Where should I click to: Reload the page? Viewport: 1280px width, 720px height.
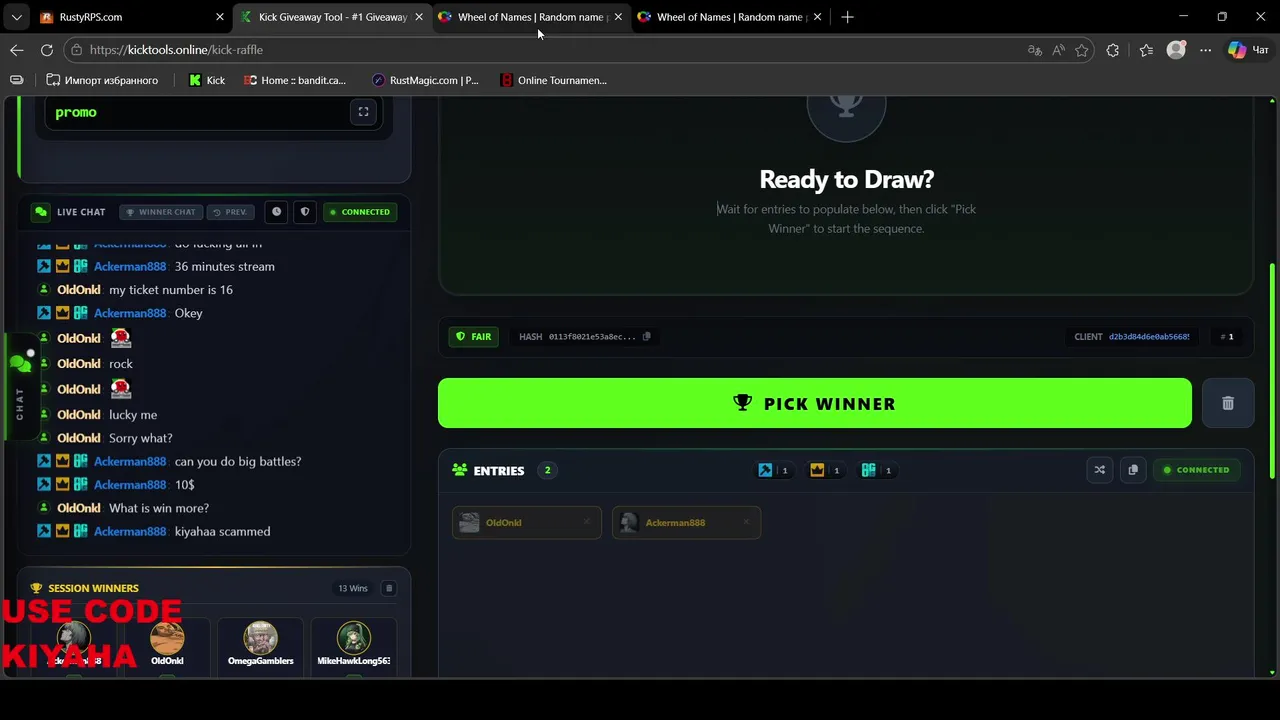click(x=47, y=50)
